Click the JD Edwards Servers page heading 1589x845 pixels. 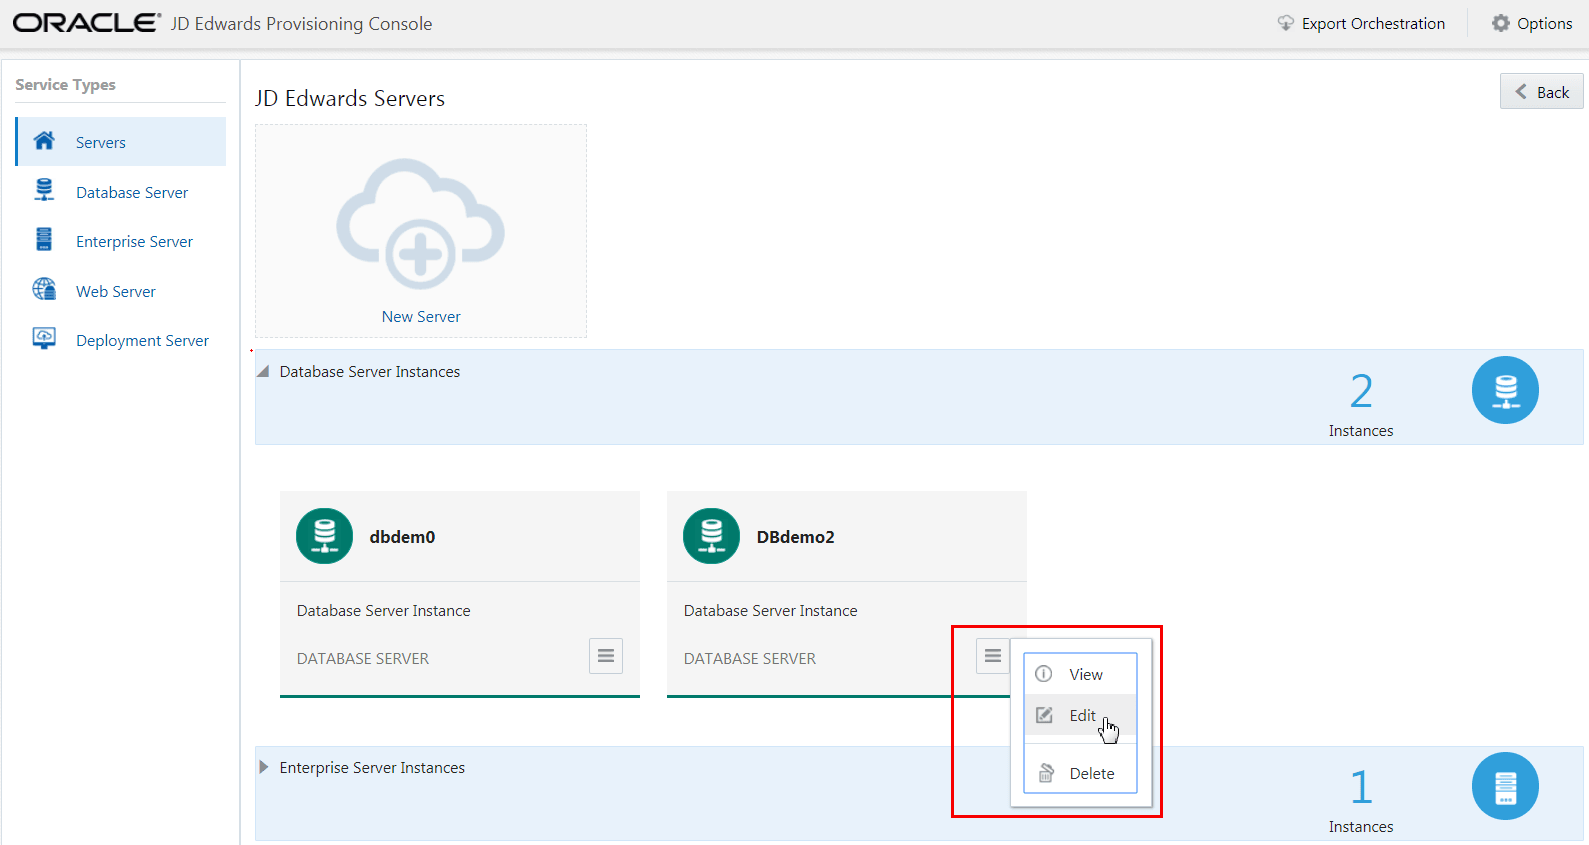coord(350,98)
